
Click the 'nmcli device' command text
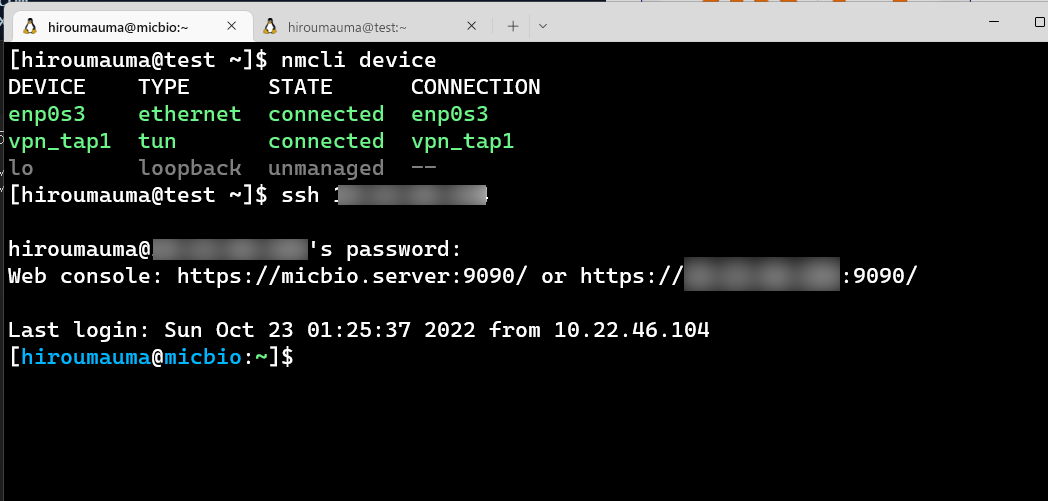pos(358,60)
